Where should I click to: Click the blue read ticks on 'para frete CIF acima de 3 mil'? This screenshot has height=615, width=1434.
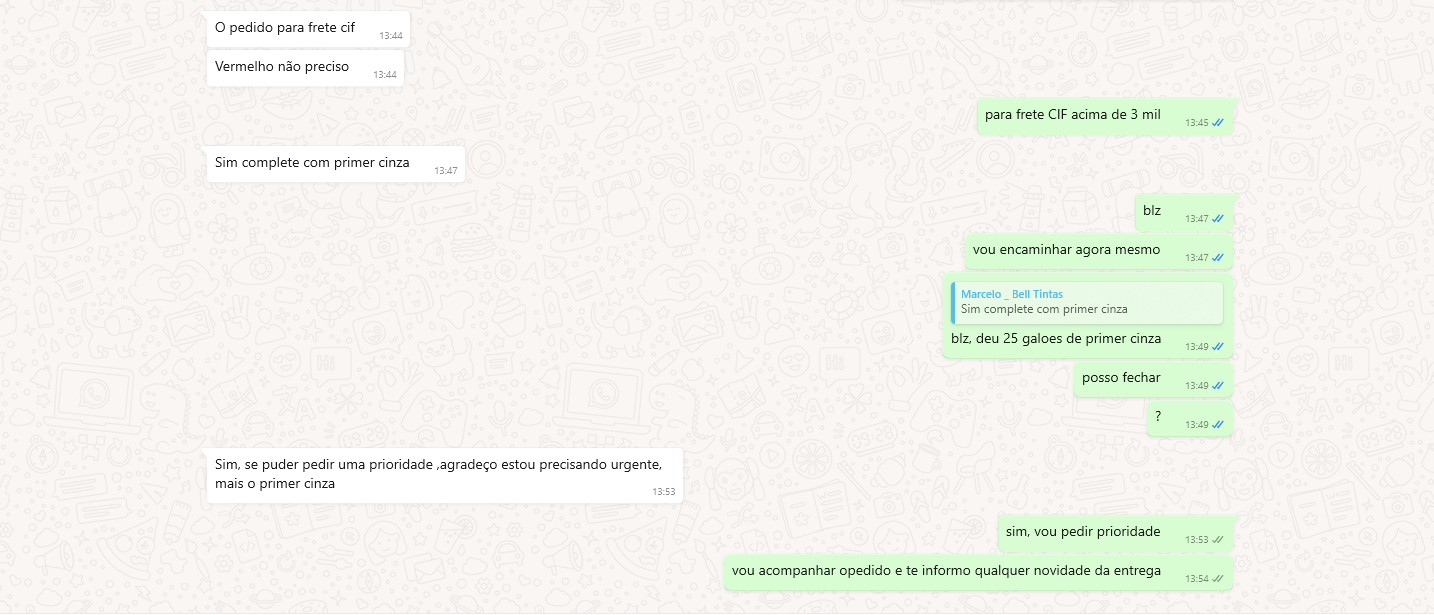(x=1218, y=123)
